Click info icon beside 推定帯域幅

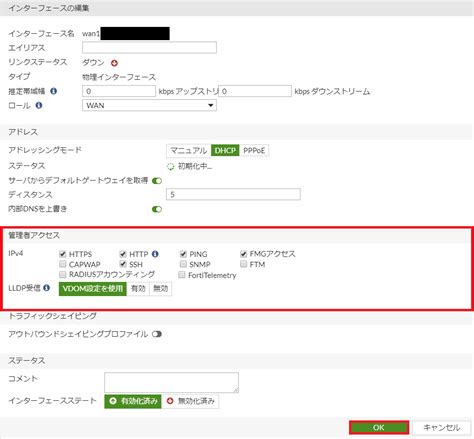pyautogui.click(x=54, y=91)
